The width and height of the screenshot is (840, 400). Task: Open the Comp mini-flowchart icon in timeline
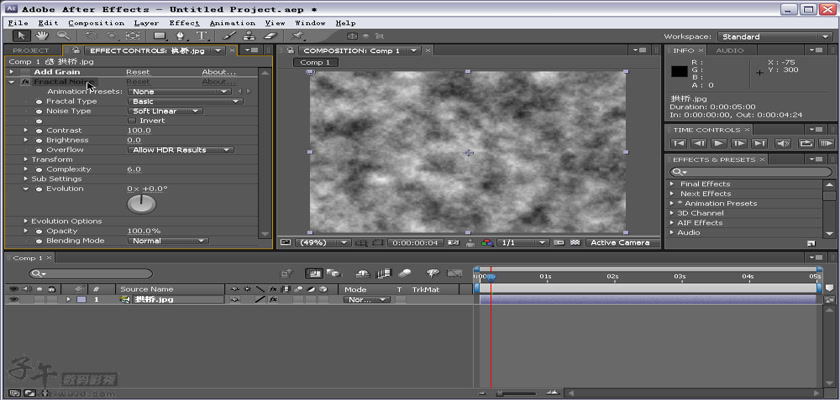(x=287, y=274)
